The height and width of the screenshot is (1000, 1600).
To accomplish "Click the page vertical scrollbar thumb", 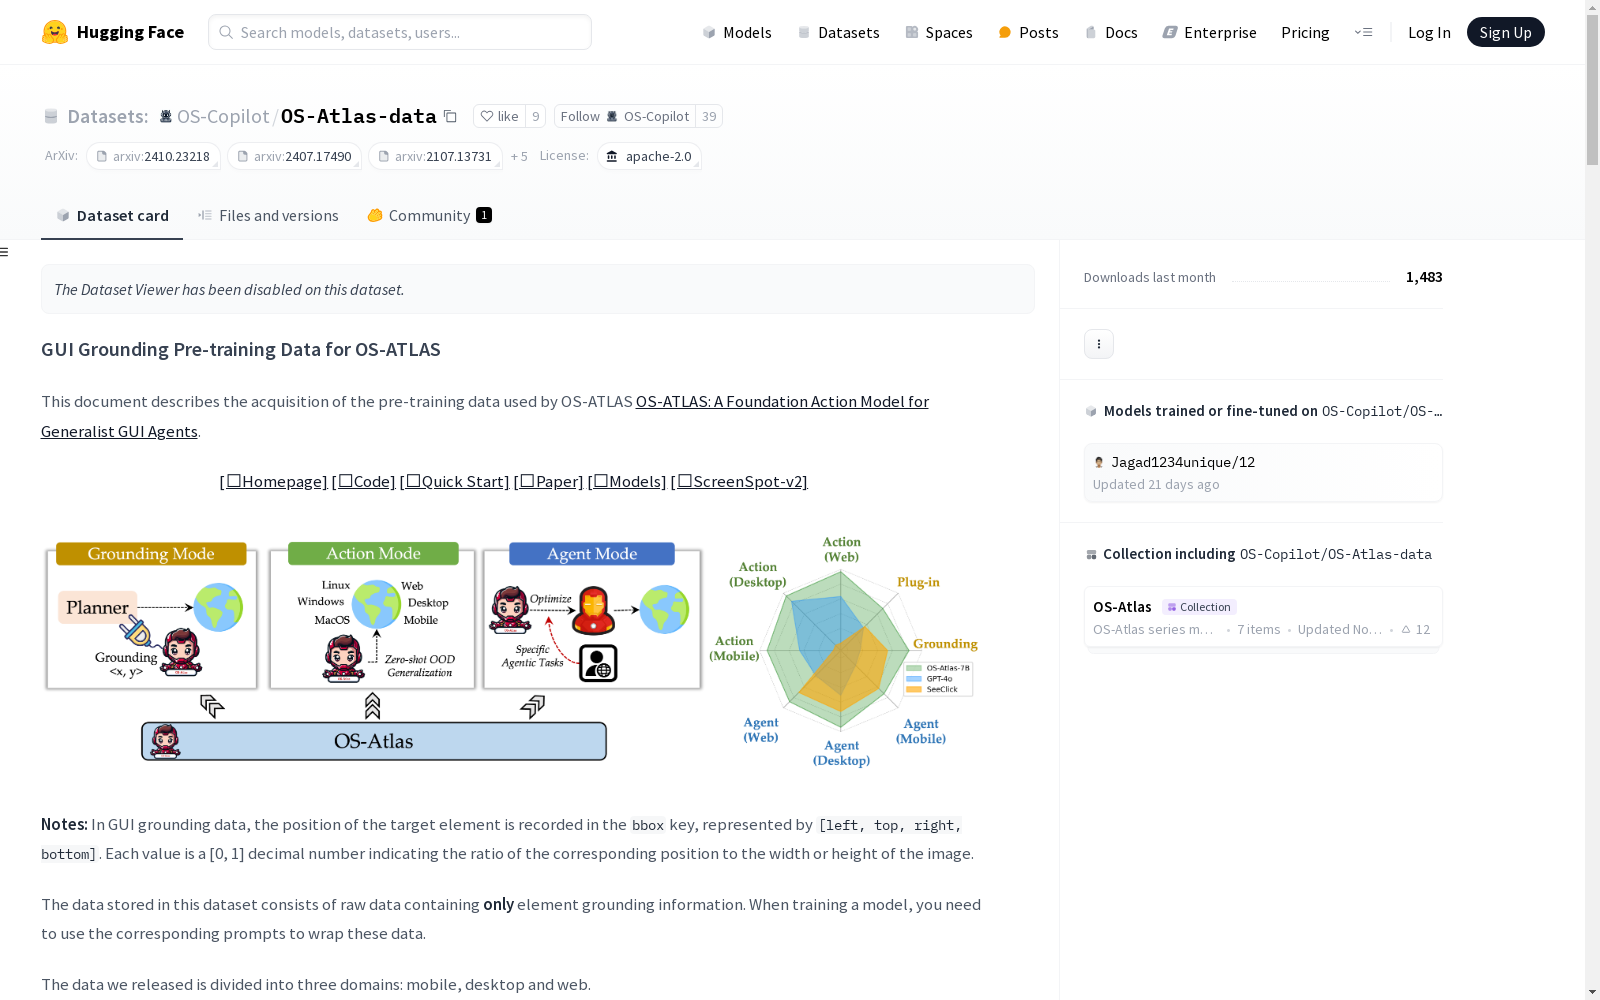I will tap(1592, 90).
